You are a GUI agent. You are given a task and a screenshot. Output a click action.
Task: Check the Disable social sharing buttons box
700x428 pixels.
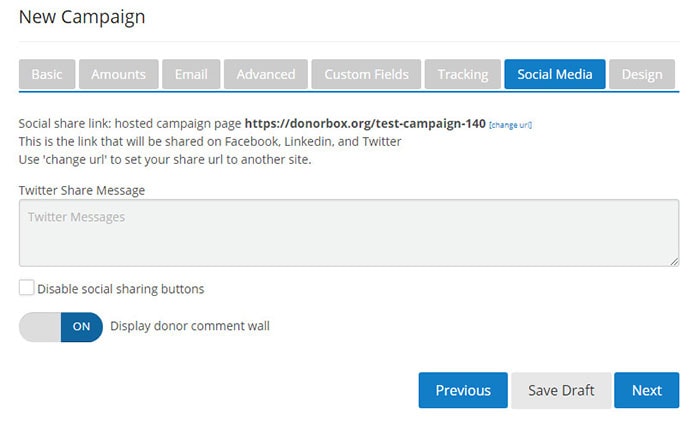click(x=26, y=289)
